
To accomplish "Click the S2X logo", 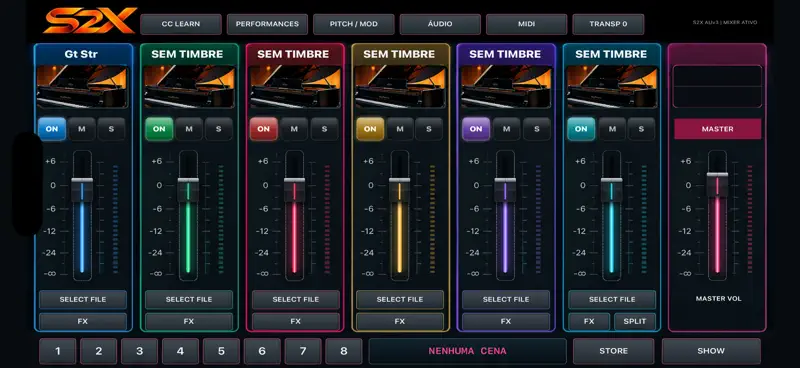I will 90,21.
